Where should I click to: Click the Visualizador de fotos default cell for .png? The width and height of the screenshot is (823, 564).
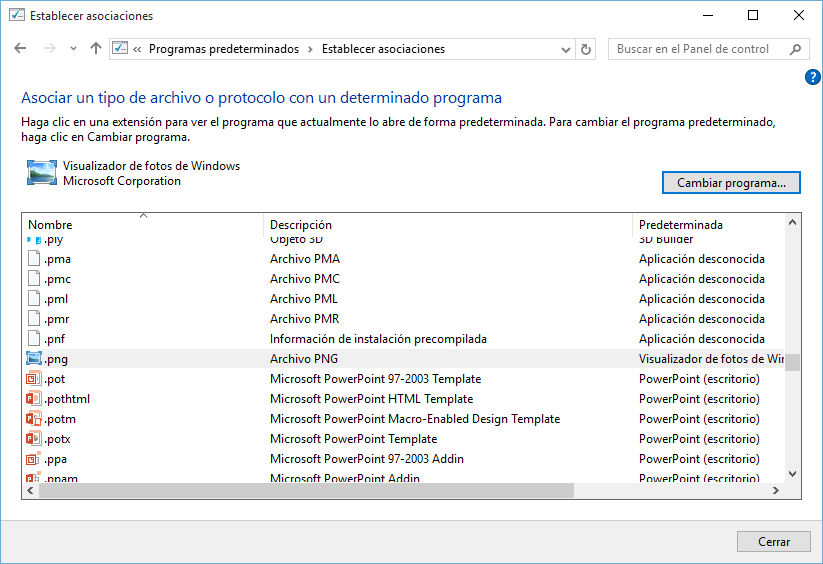(x=711, y=359)
